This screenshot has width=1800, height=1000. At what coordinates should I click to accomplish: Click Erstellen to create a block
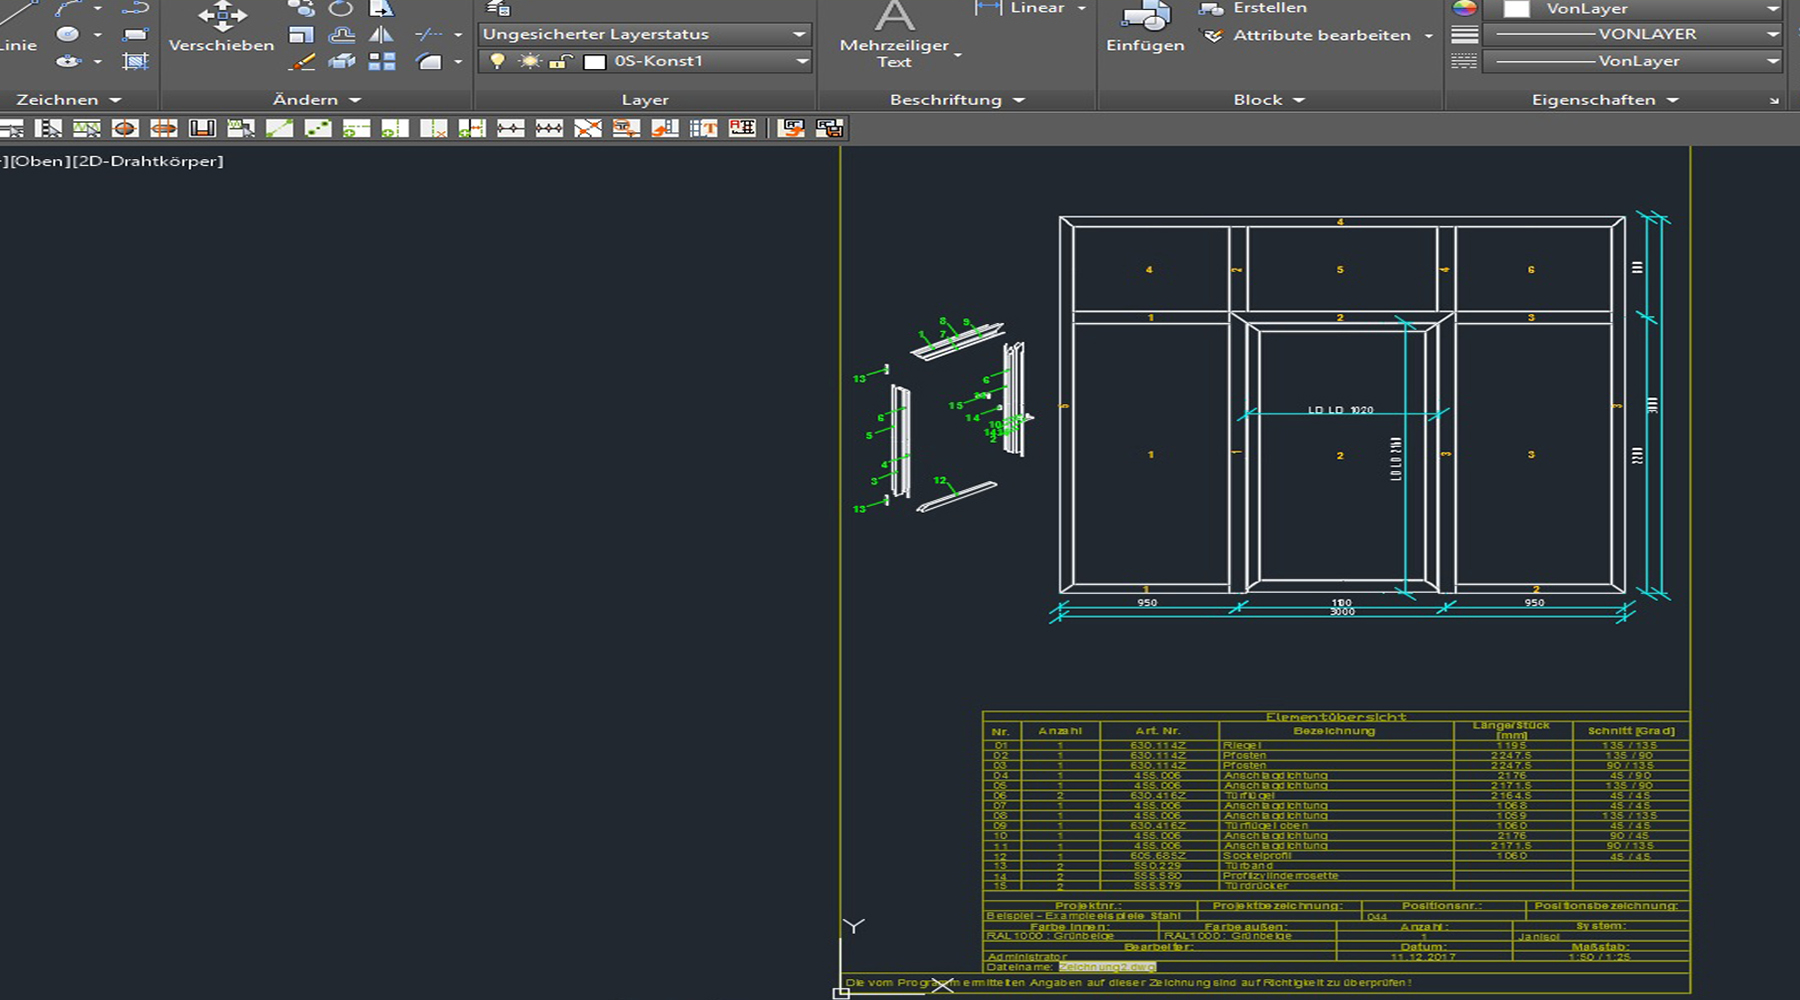click(x=1253, y=8)
